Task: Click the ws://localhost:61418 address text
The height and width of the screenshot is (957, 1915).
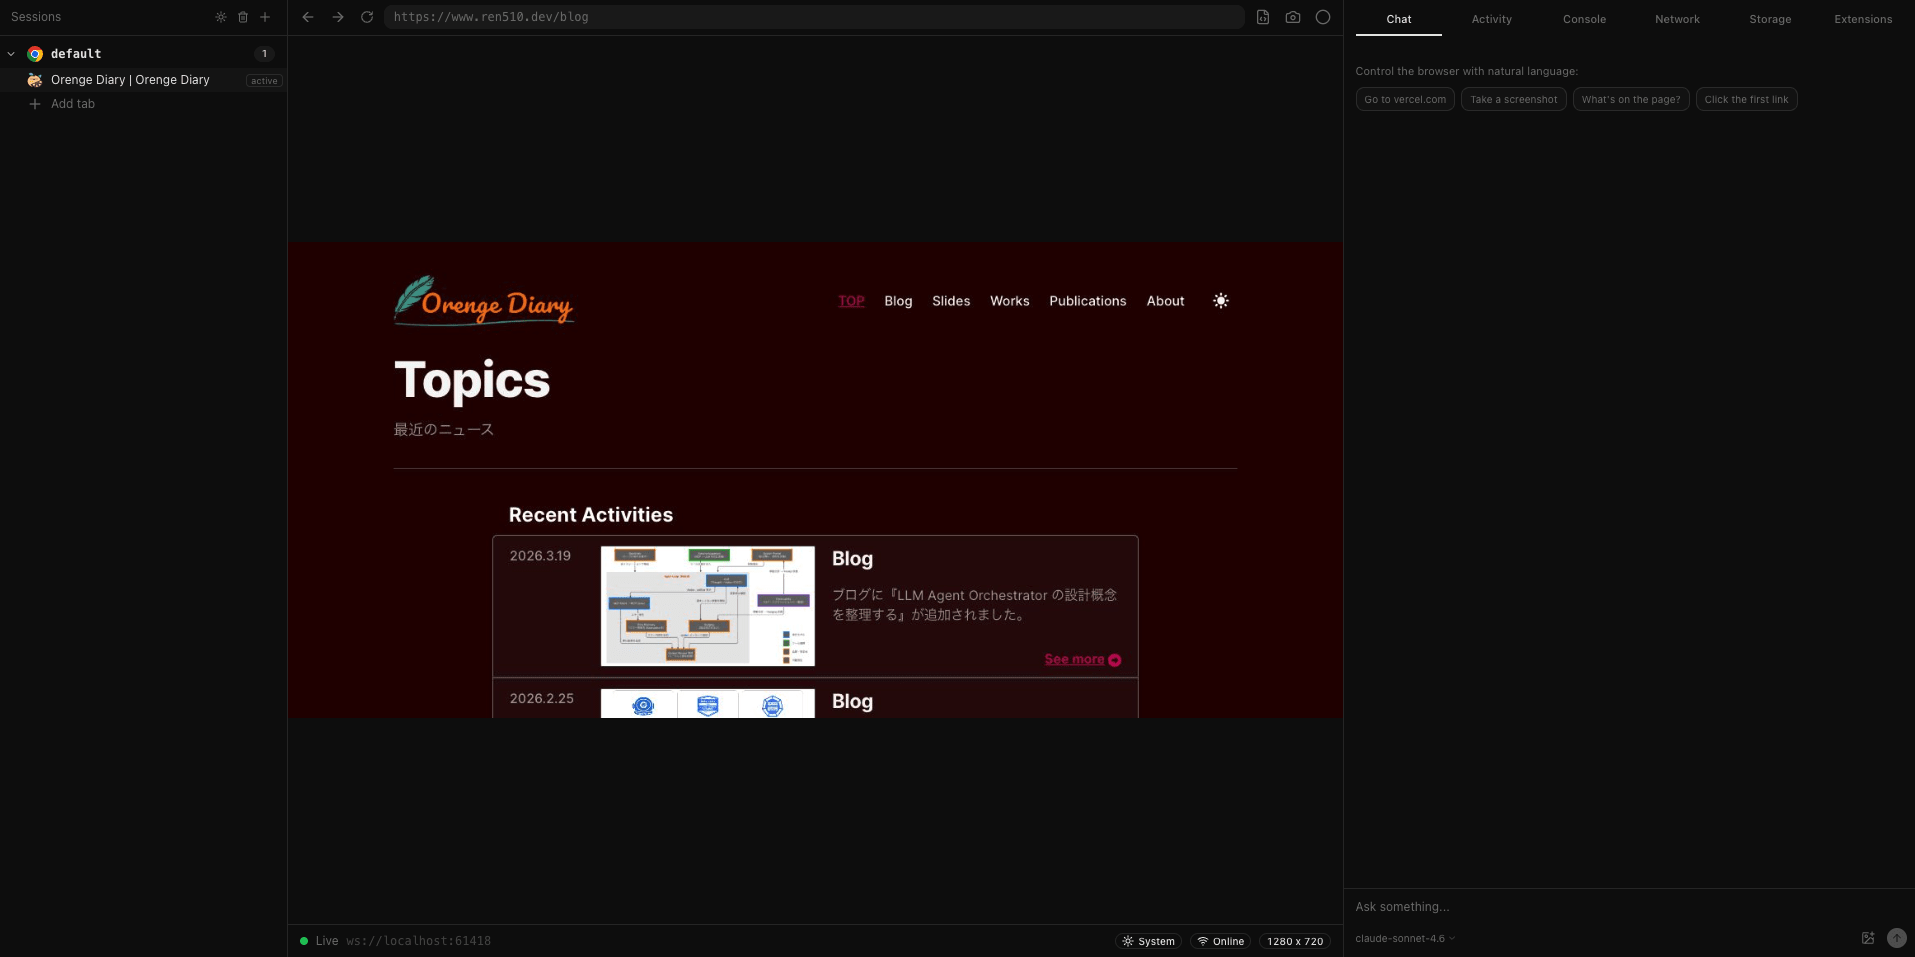Action: point(418,941)
